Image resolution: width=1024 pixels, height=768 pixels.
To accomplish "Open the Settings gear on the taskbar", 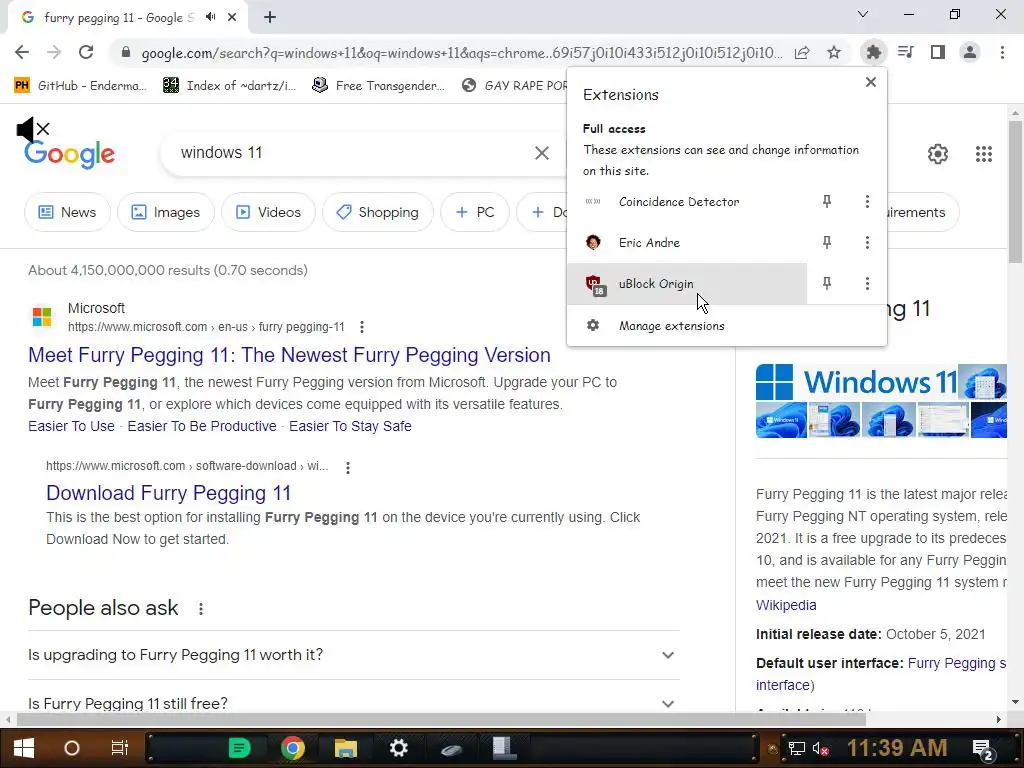I will tap(398, 748).
